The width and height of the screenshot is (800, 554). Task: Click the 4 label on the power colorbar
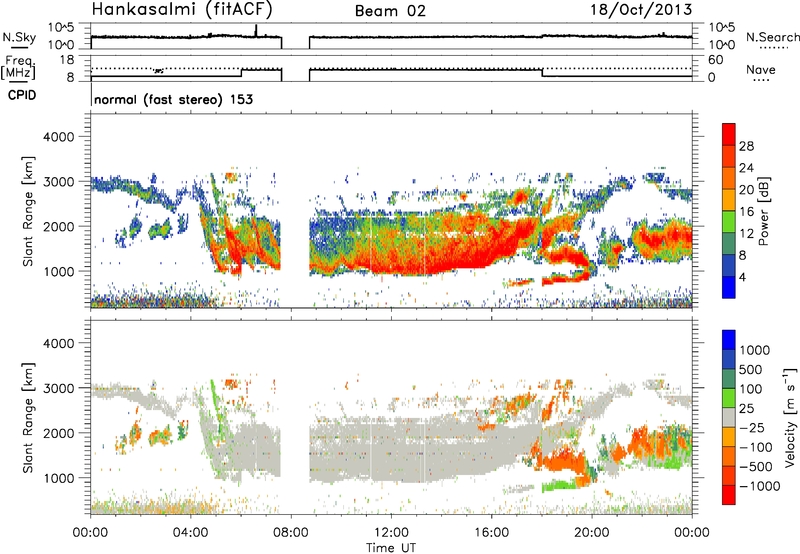(x=742, y=277)
